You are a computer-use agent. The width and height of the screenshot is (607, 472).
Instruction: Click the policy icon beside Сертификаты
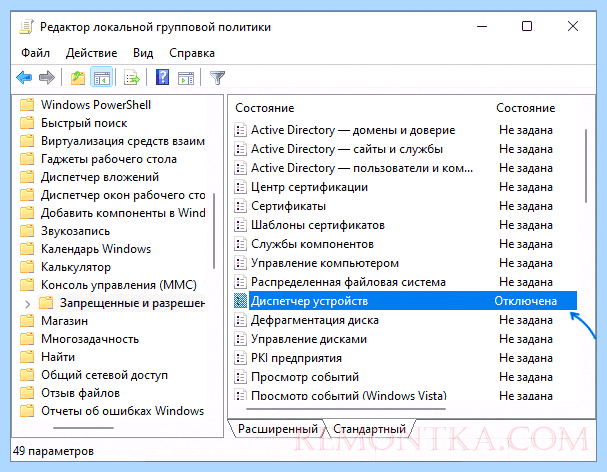tap(240, 206)
